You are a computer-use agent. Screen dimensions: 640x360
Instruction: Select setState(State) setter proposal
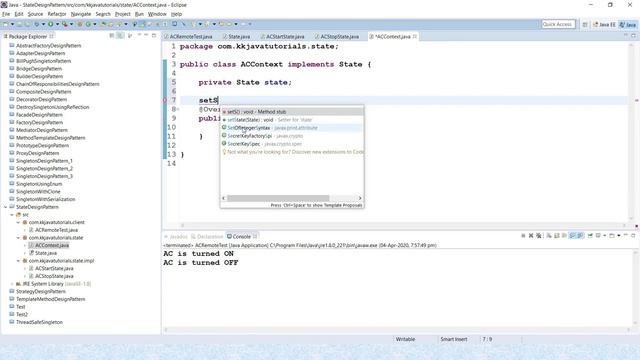292,120
